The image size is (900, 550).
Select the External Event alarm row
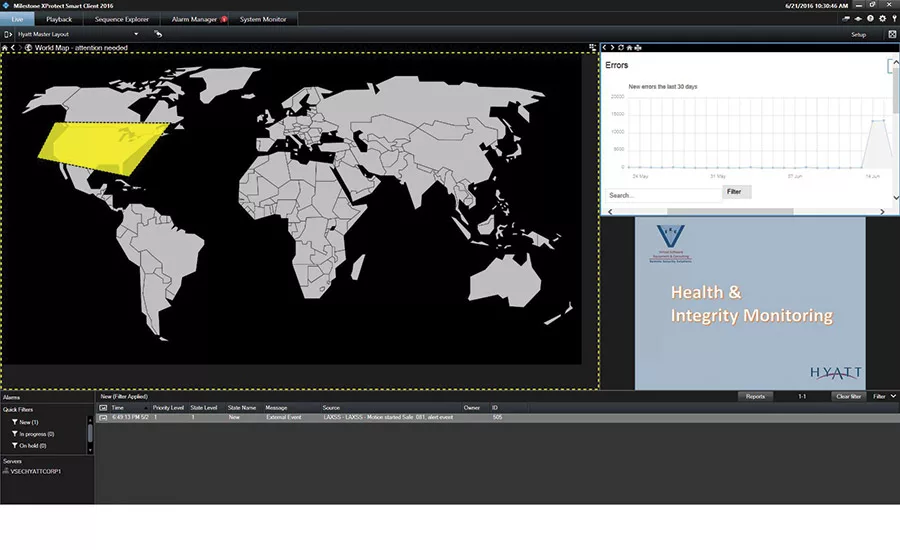tap(497, 417)
